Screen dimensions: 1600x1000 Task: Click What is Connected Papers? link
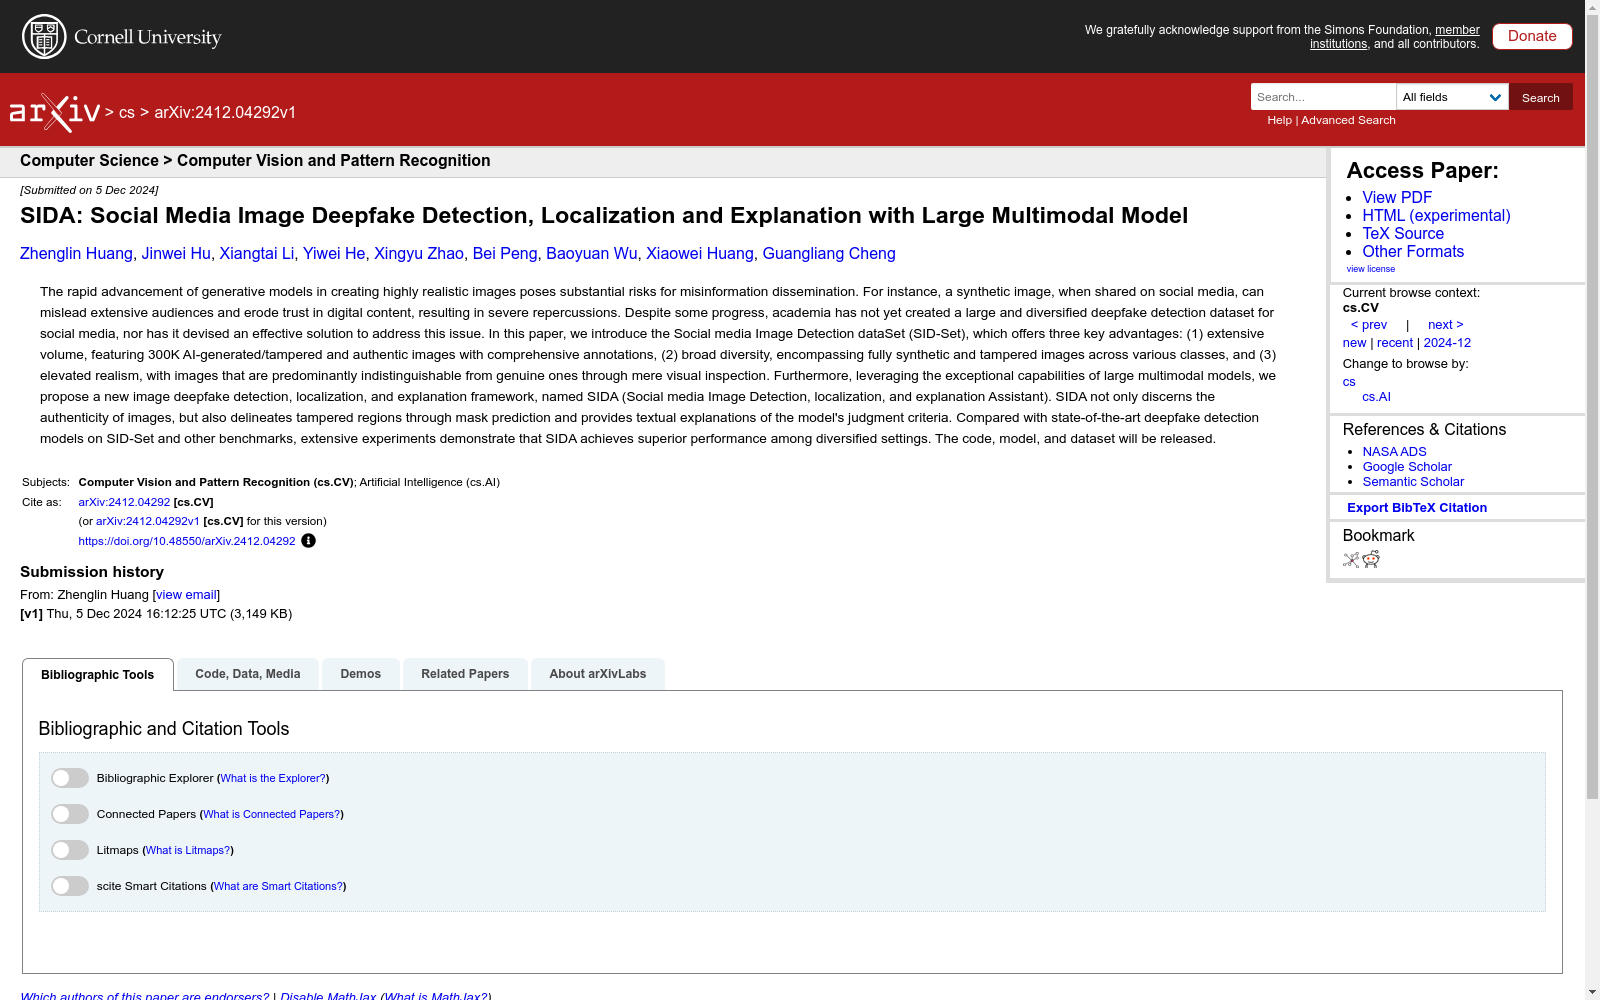coord(272,814)
